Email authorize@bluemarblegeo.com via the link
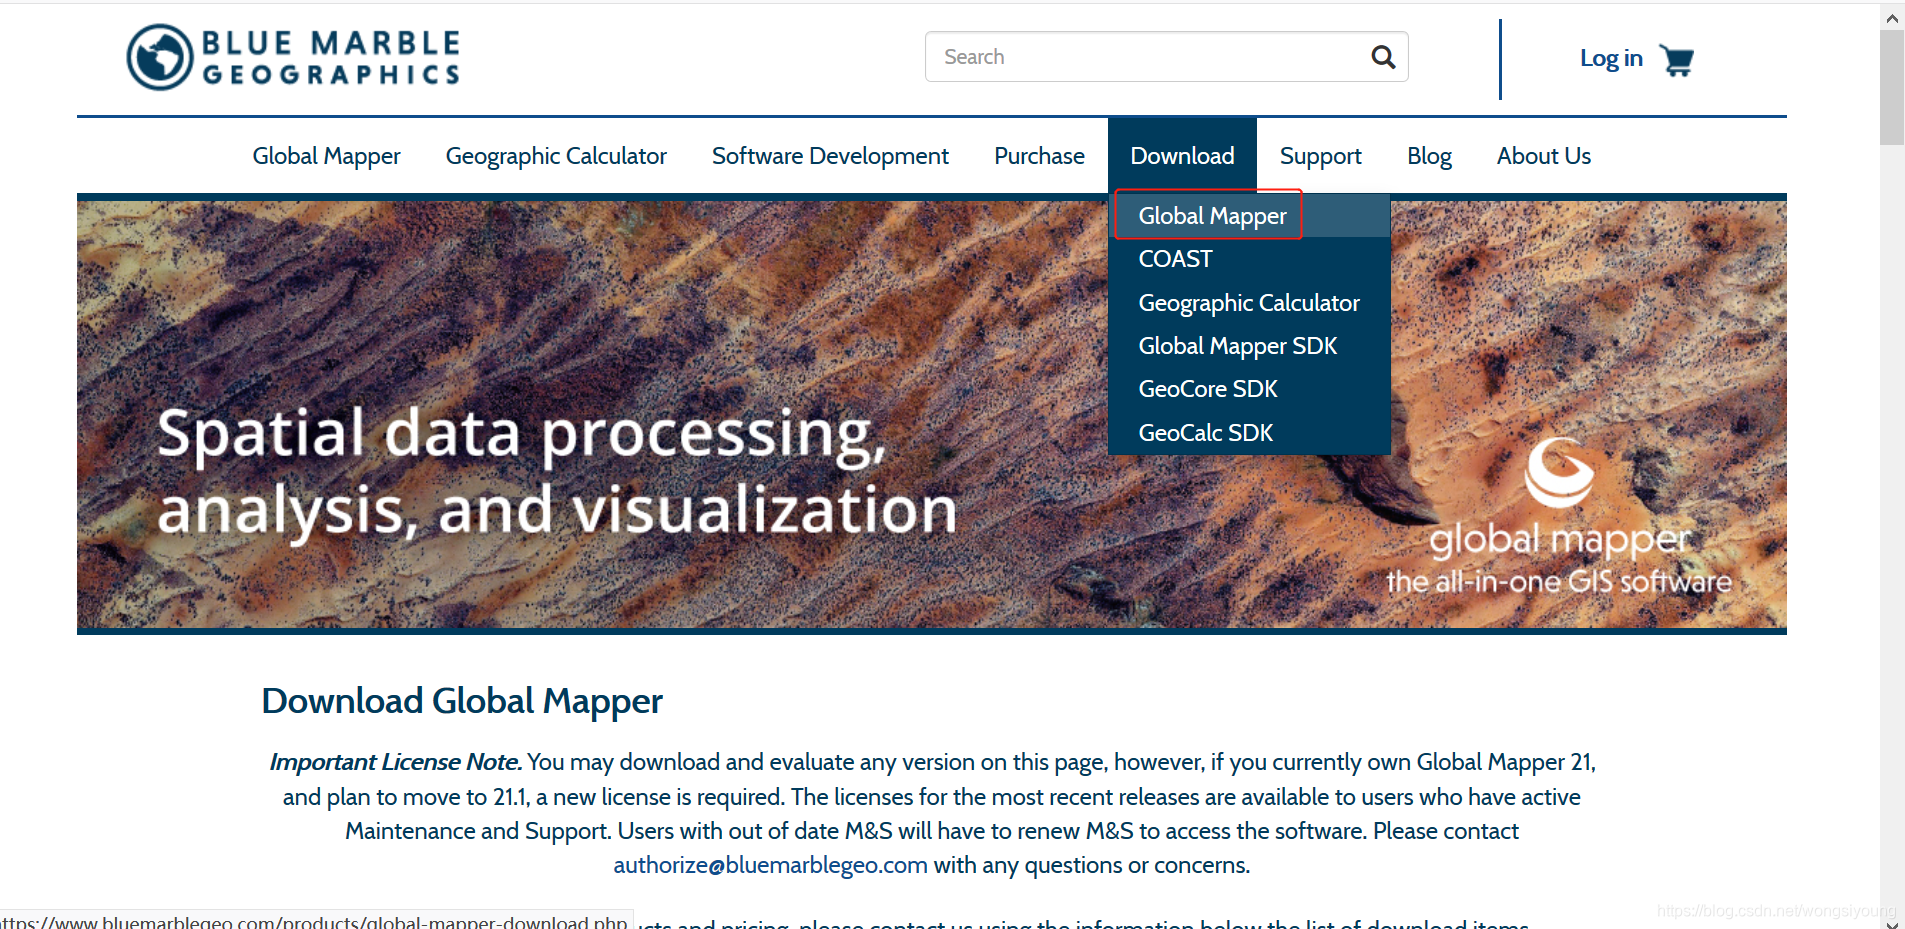The width and height of the screenshot is (1905, 929). point(769,864)
